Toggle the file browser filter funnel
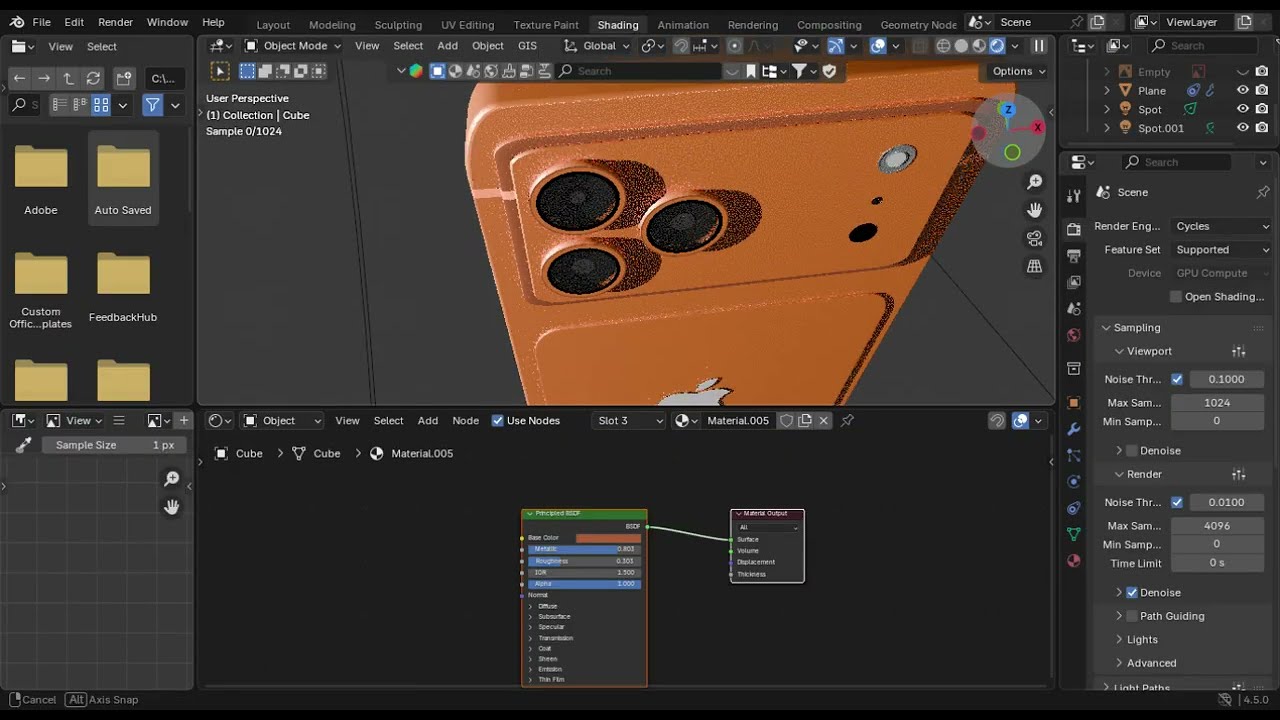Image resolution: width=1280 pixels, height=720 pixels. tap(153, 105)
